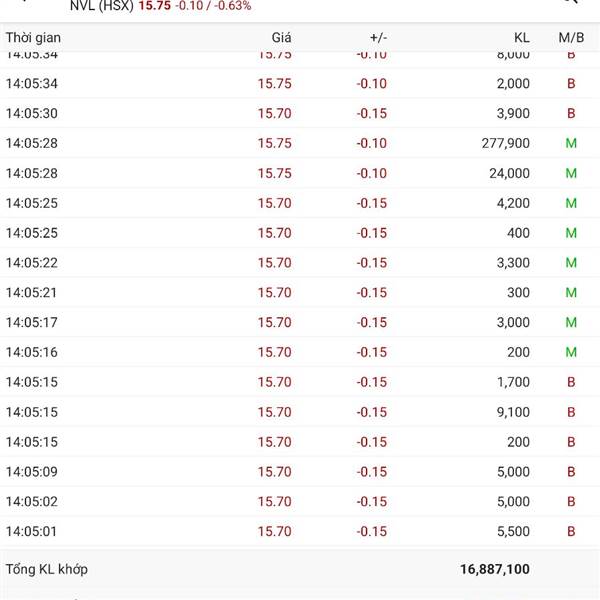Click the +/- column header
The image size is (600, 600).
click(378, 37)
